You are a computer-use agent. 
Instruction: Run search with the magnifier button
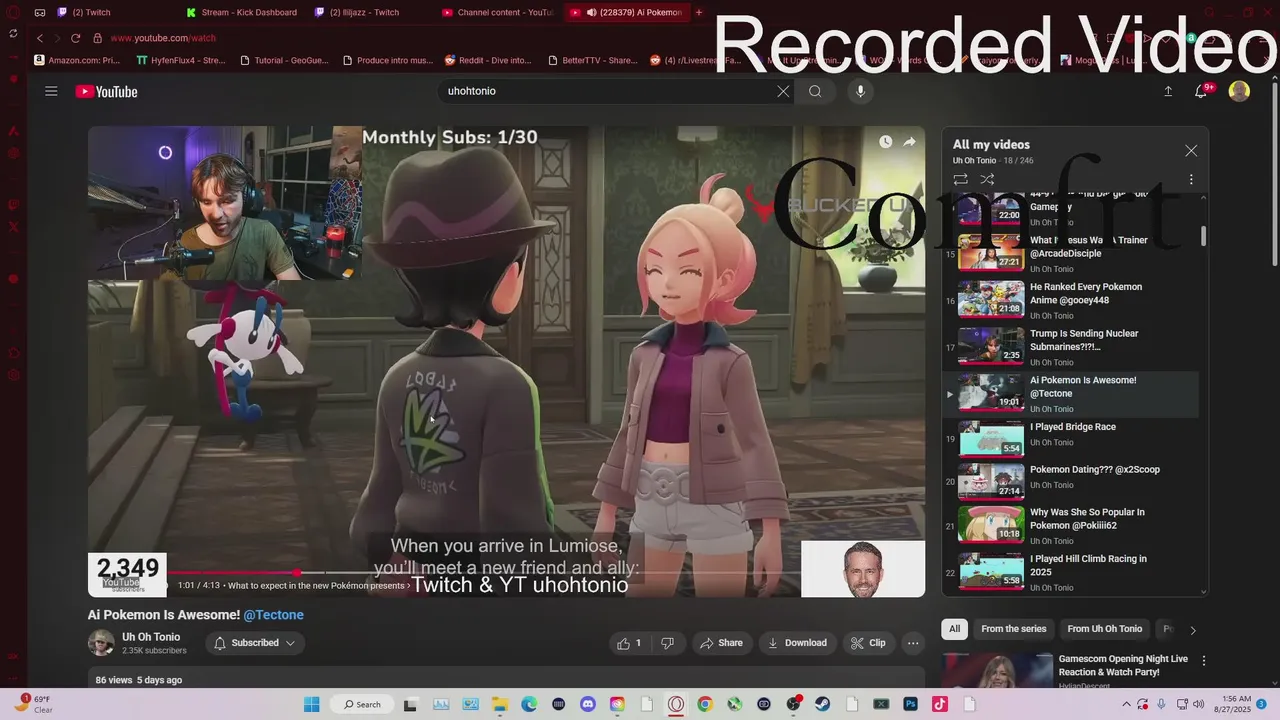(815, 91)
